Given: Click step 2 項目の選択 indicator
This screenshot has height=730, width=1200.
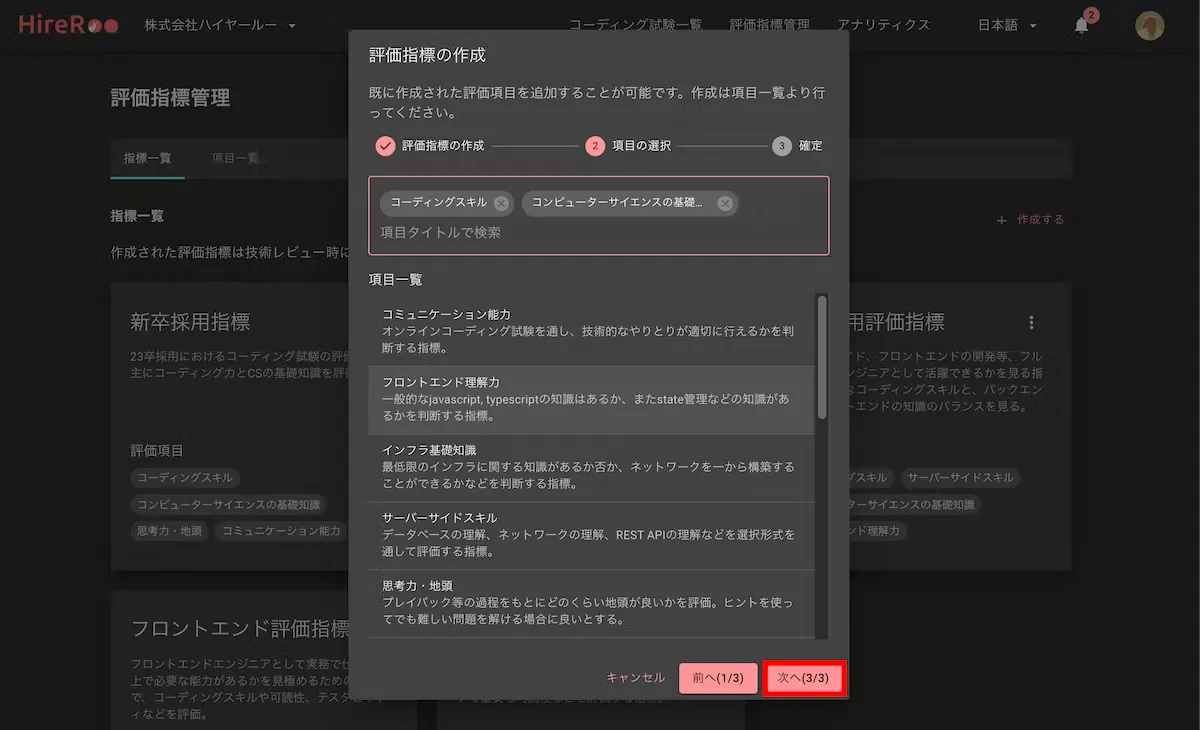Looking at the screenshot, I should pyautogui.click(x=595, y=146).
